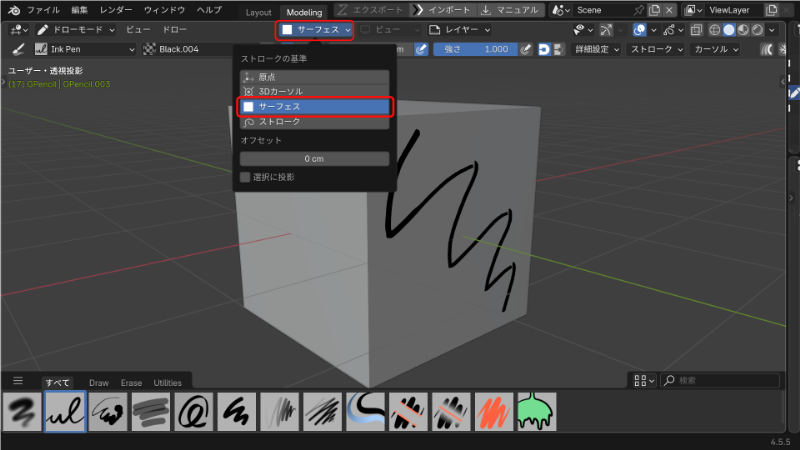Select 3Dカーソル stroke placement option
The image size is (800, 450).
coord(314,91)
